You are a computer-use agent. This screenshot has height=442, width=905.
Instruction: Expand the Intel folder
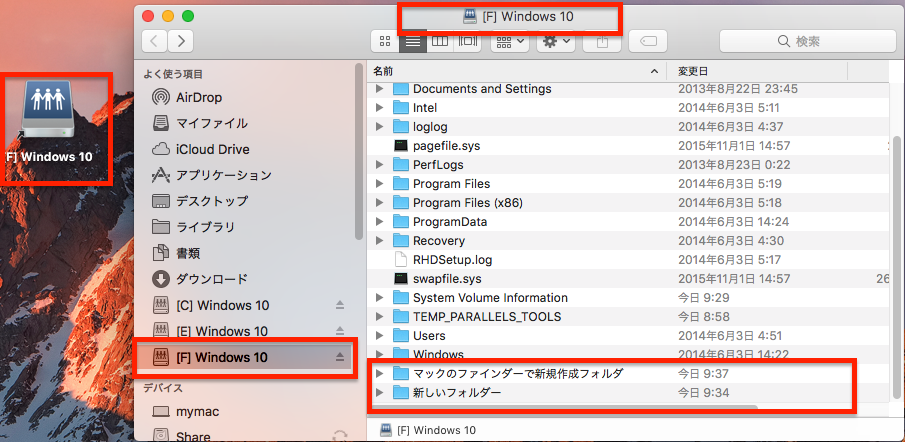click(379, 108)
